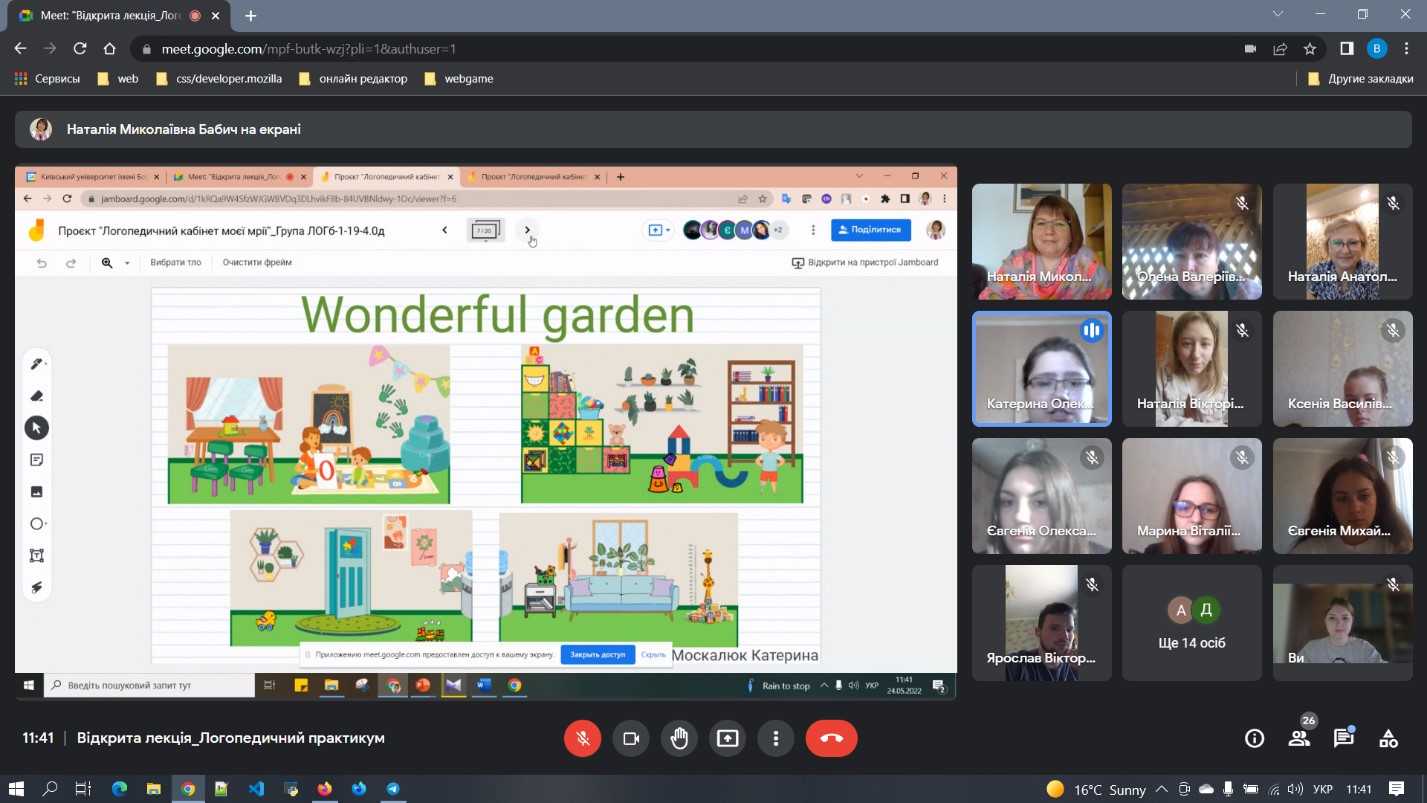Unmute the microphone in Meet controls

click(582, 738)
